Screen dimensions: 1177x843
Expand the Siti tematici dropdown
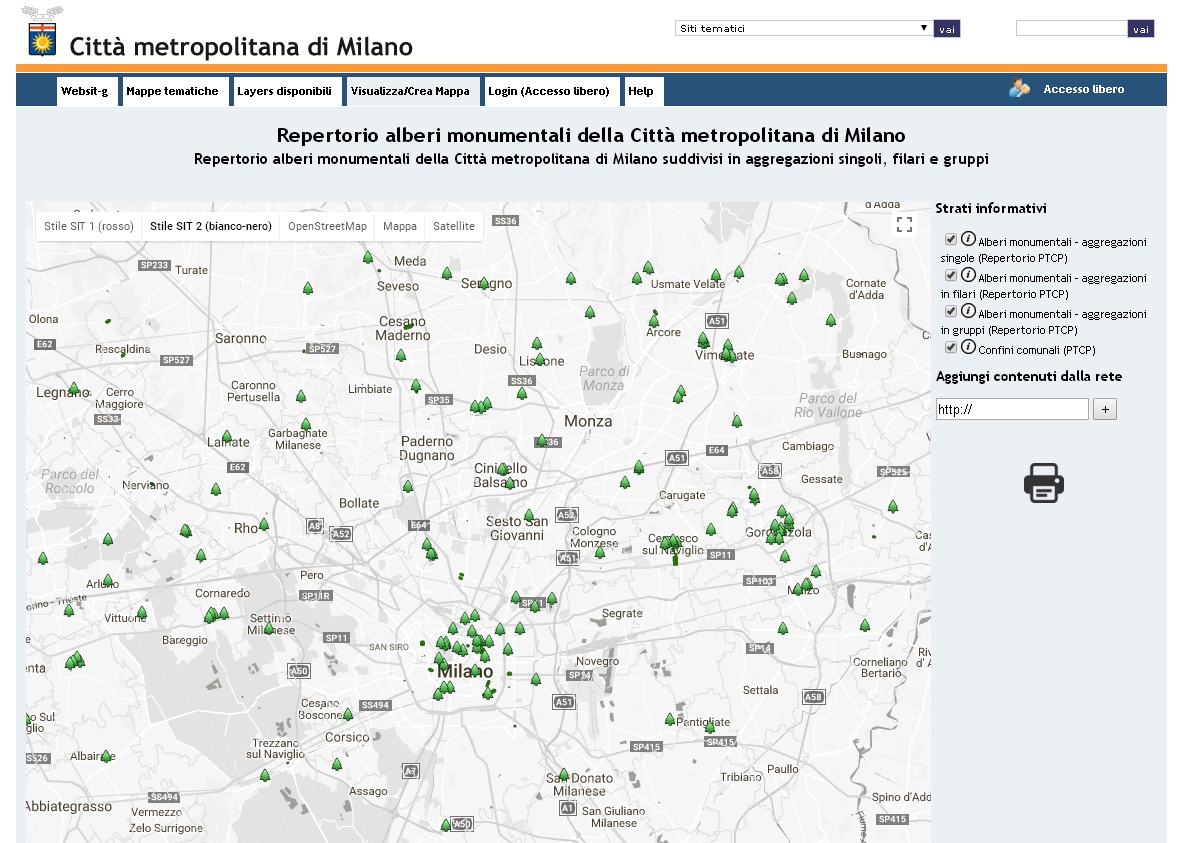[803, 28]
